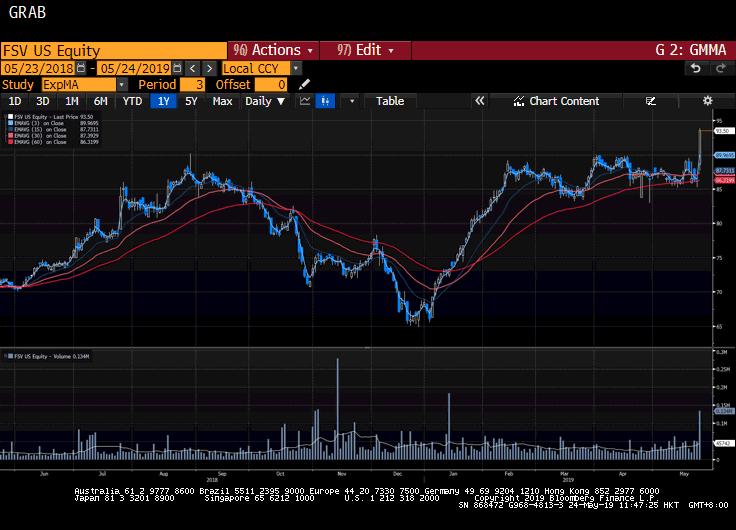
Task: Click the GRAB title text
Action: [27, 12]
